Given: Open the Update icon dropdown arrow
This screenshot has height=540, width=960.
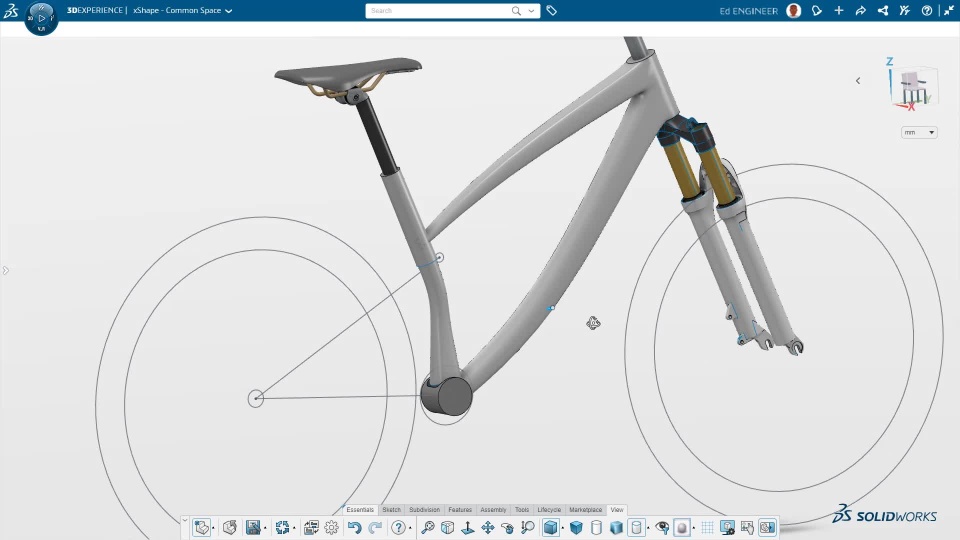Looking at the screenshot, I should tap(294, 528).
